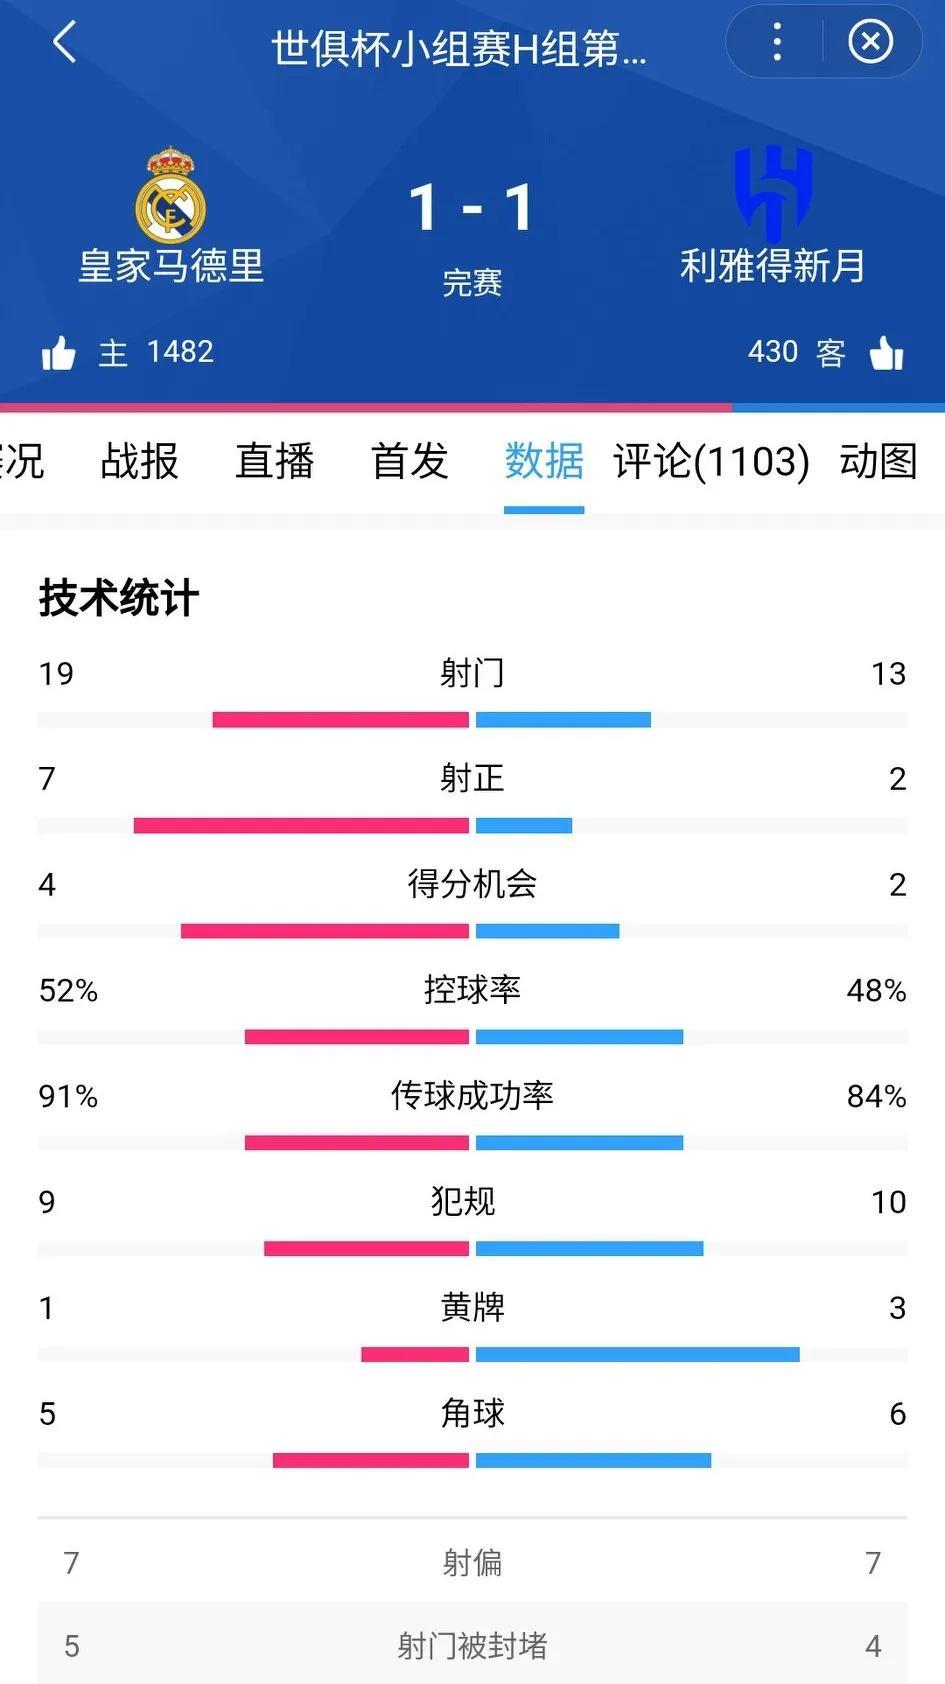Tap the 1 - 1 match score

[472, 208]
